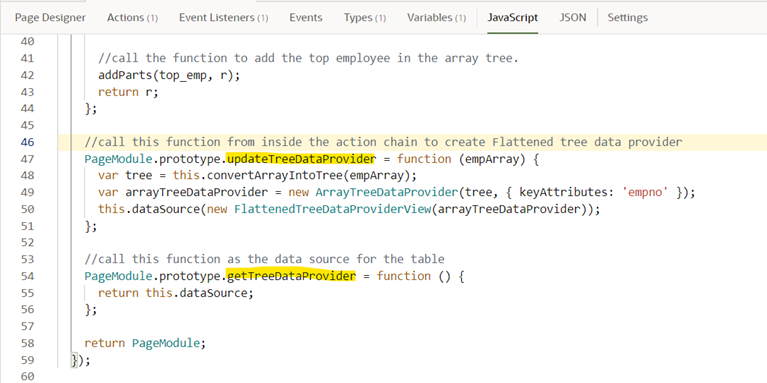Screen dimensions: 767x383
Task: Click 'return this.dataSource;' on line 55
Action: 176,293
